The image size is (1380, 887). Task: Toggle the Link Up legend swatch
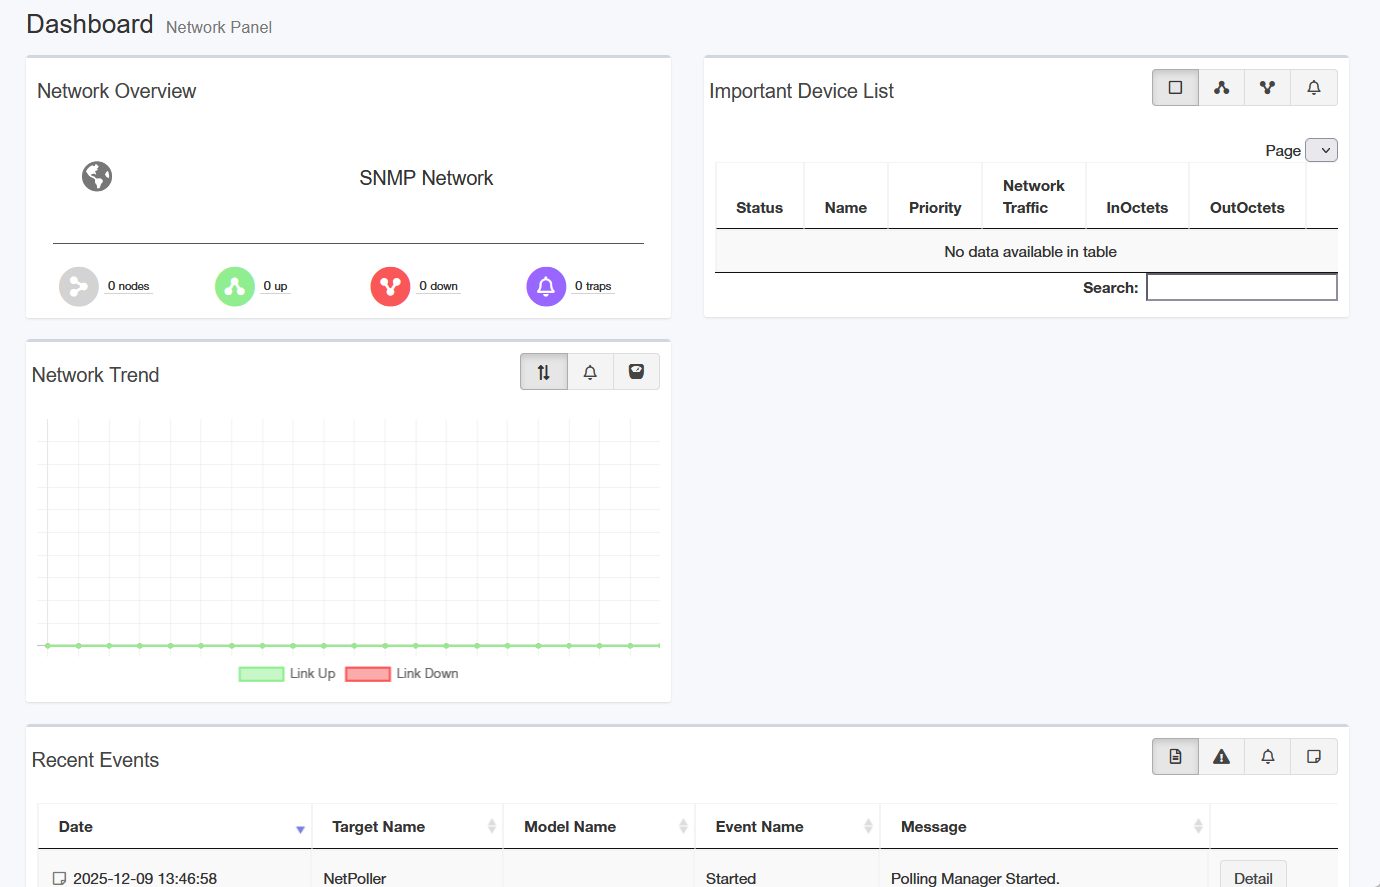[261, 674]
